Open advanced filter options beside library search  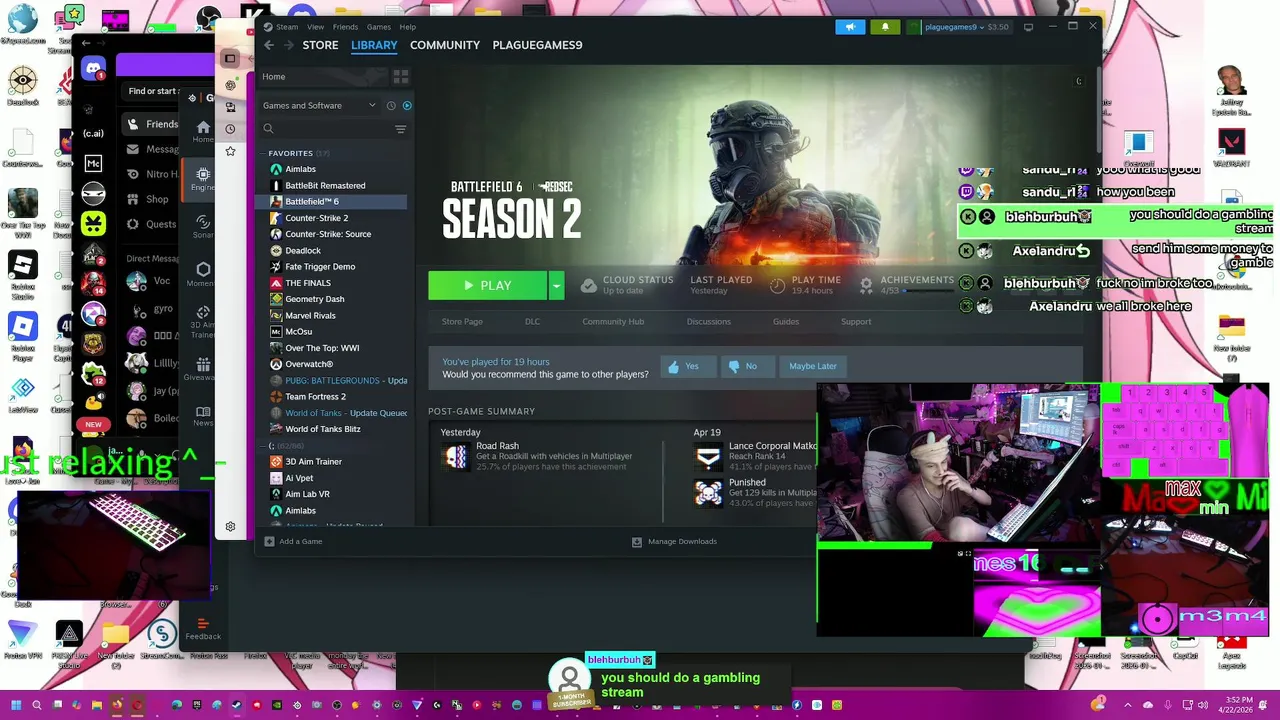400,129
